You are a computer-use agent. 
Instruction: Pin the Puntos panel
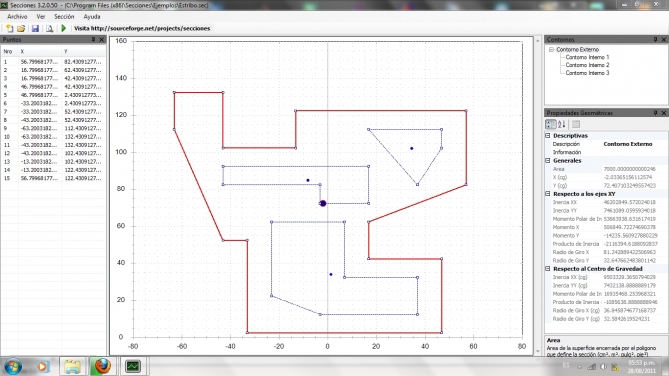(93, 39)
